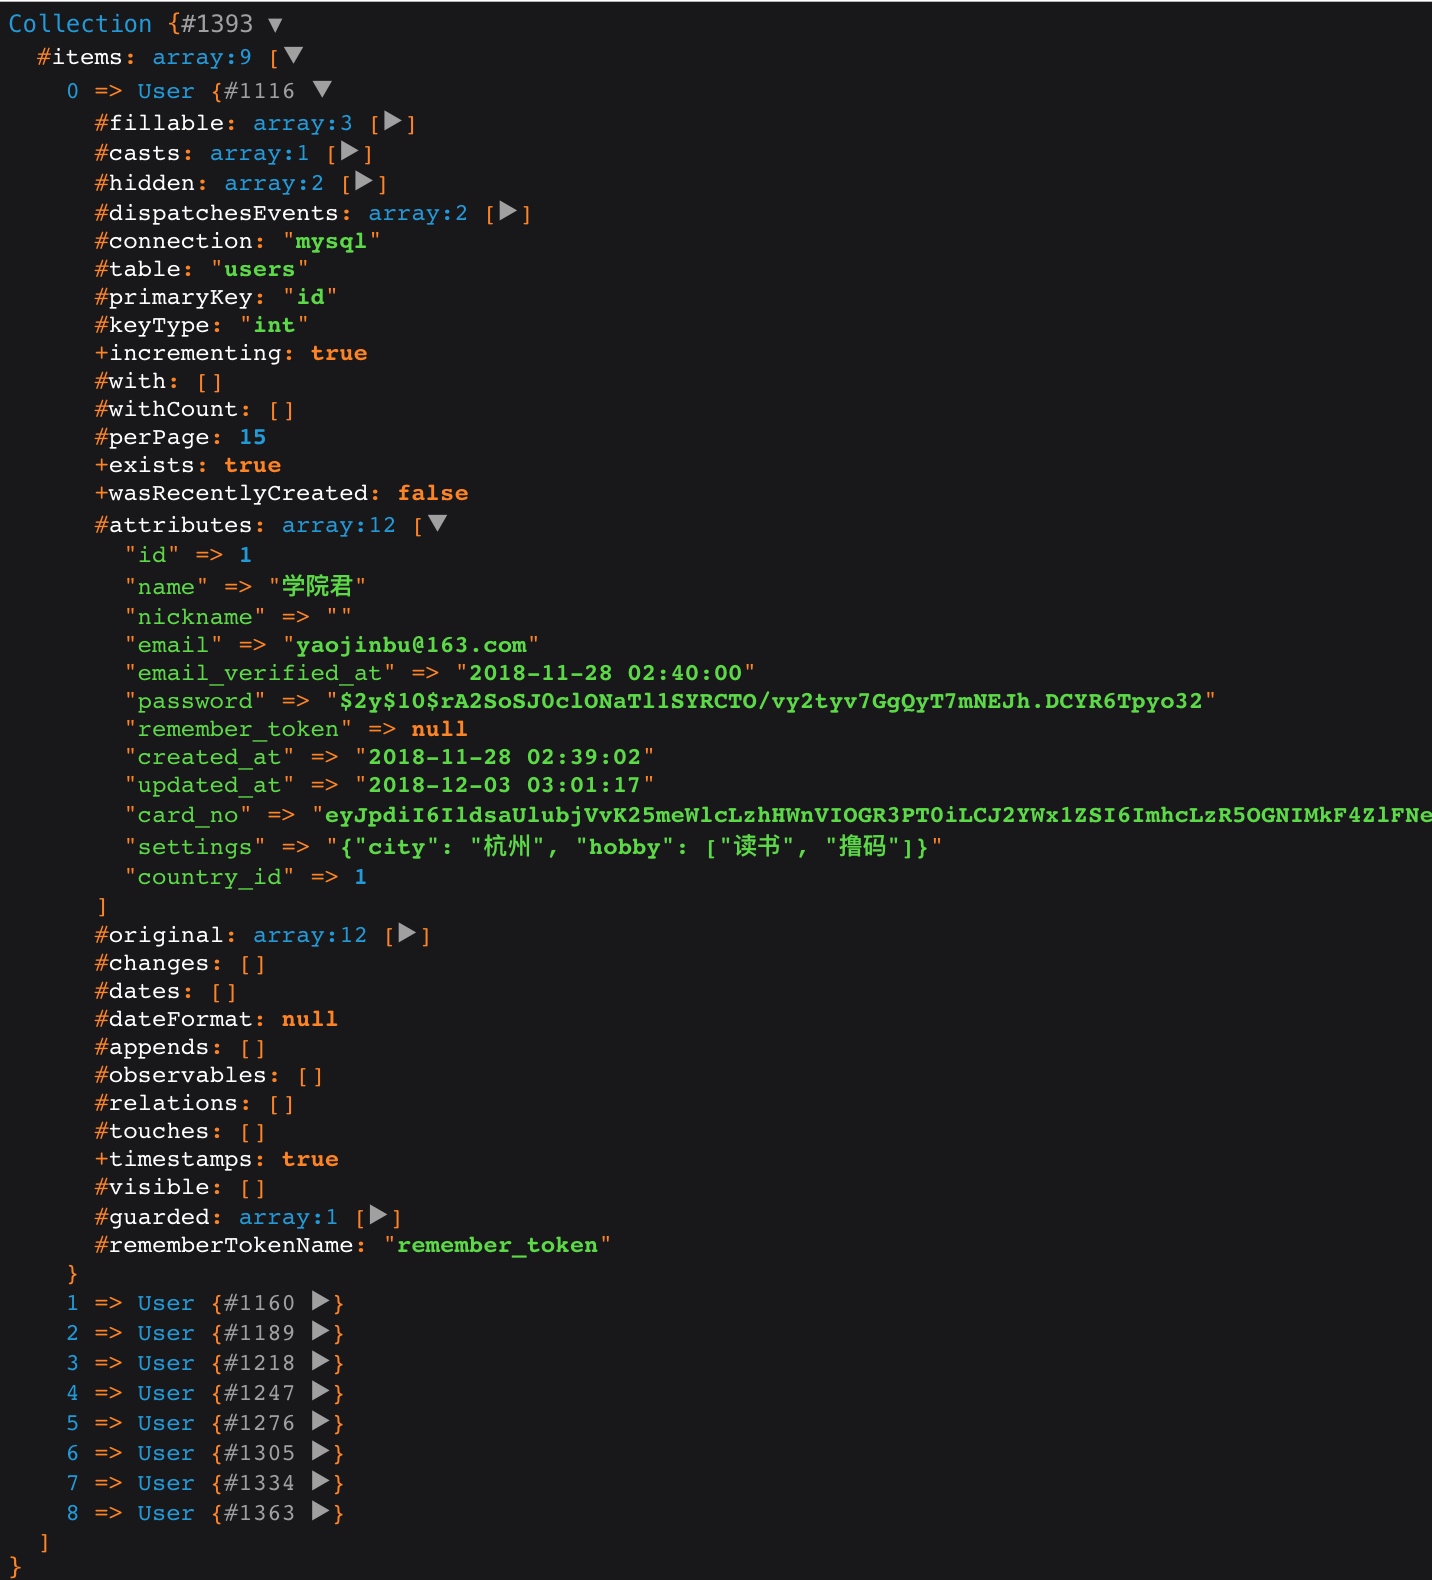The width and height of the screenshot is (1432, 1580).
Task: Expand User {#1189 at index 2
Action: tap(321, 1332)
